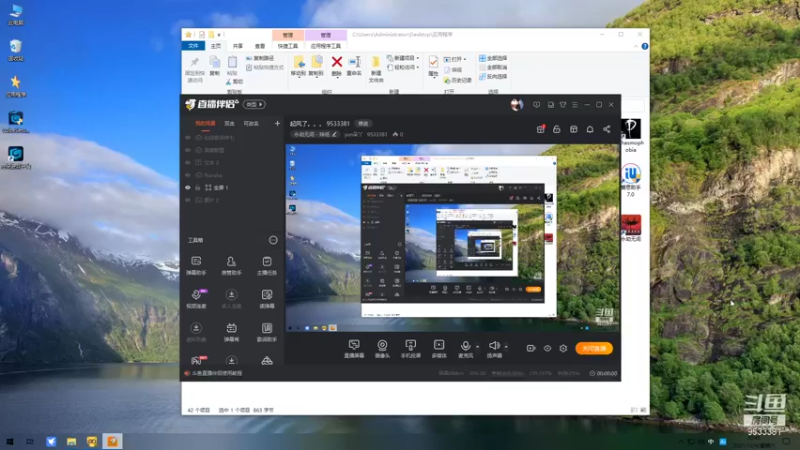
Task: Toggle visibility of 全屏 1 source
Action: point(188,188)
